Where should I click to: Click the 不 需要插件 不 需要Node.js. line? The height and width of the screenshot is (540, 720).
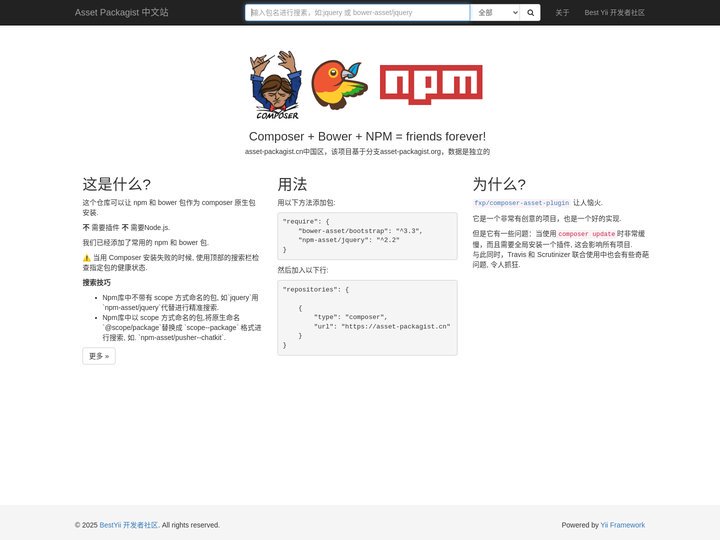click(126, 227)
